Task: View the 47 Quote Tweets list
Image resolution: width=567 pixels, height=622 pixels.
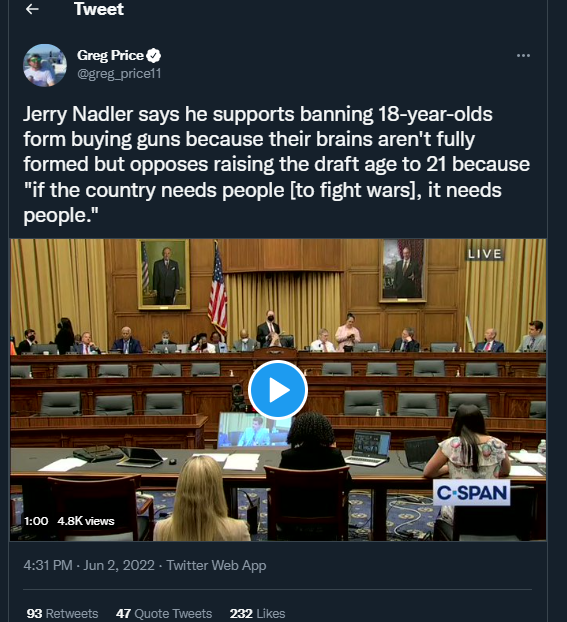Action: coord(164,613)
